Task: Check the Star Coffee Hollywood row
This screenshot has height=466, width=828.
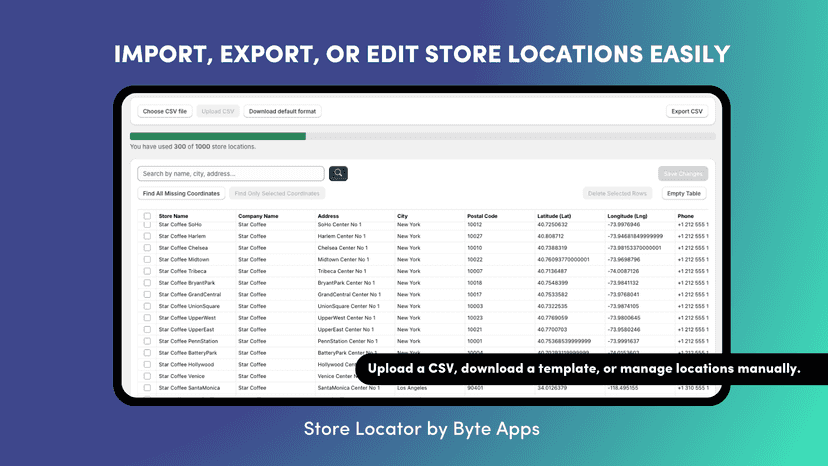Action: tap(147, 365)
